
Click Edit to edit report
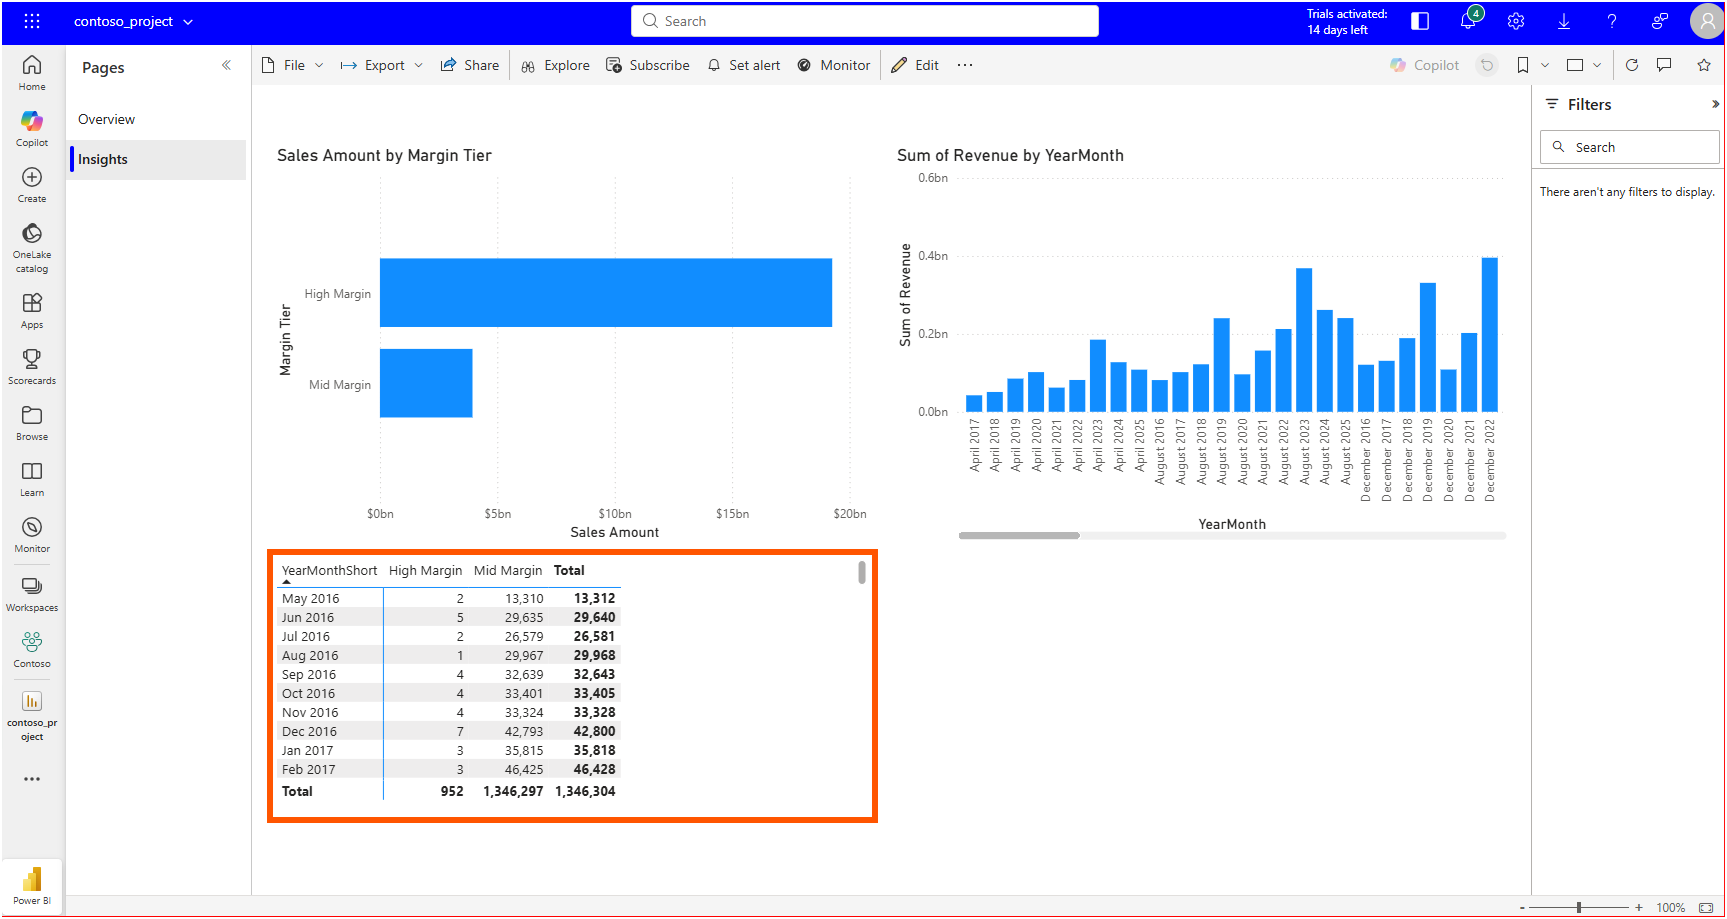[x=915, y=65]
